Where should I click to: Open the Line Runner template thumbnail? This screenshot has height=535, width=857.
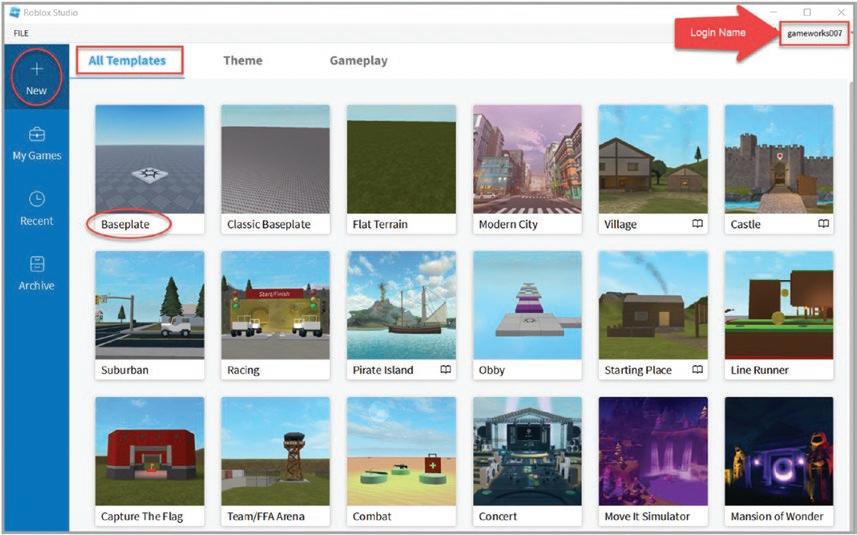tap(779, 305)
